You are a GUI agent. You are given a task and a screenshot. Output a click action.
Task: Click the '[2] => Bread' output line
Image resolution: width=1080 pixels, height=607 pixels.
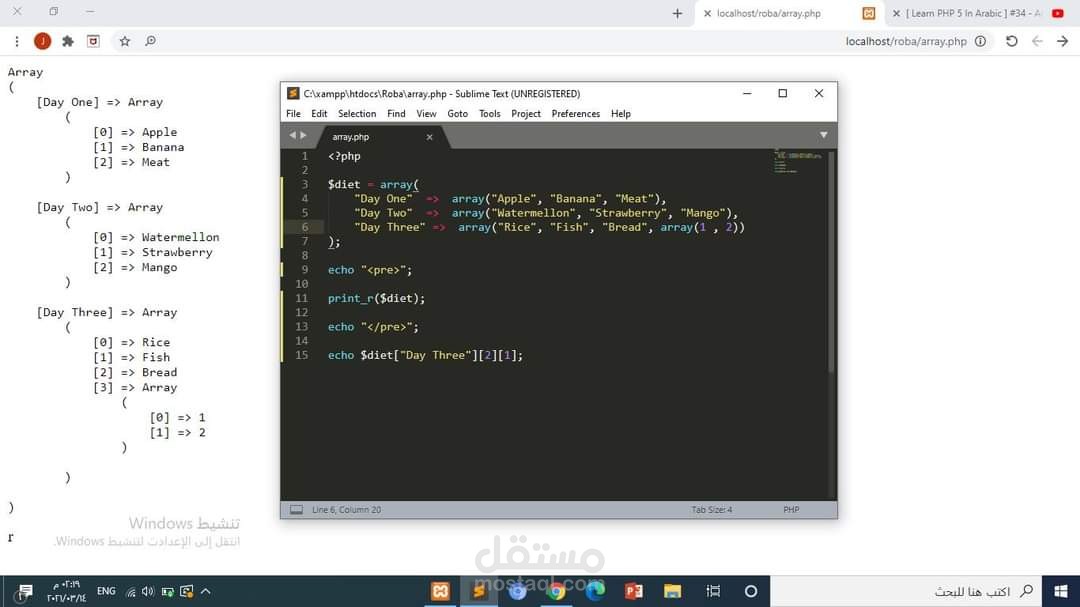pos(135,372)
